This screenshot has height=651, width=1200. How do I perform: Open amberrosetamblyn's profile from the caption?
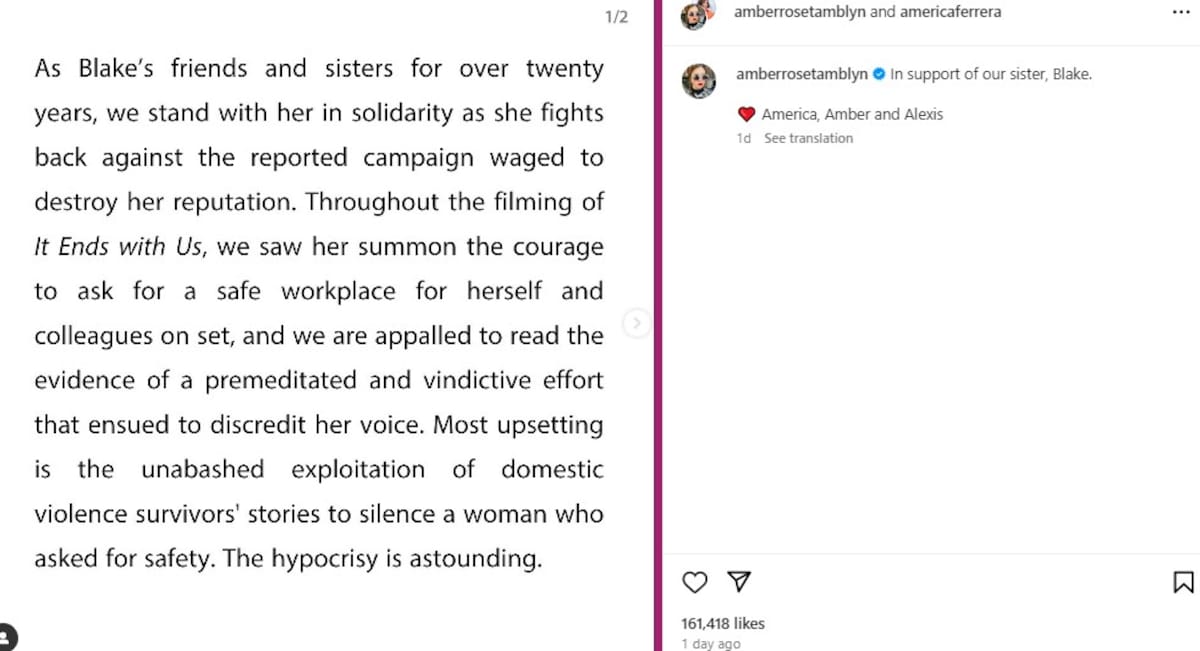click(x=800, y=74)
